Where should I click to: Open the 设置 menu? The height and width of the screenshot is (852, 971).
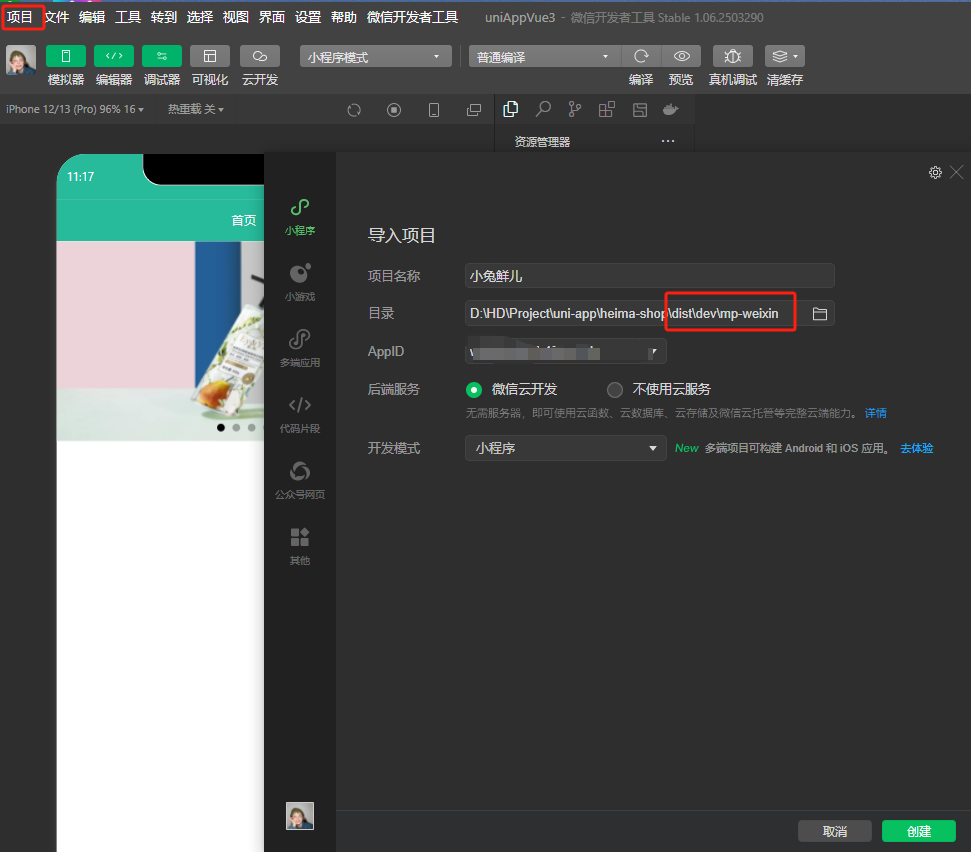308,17
